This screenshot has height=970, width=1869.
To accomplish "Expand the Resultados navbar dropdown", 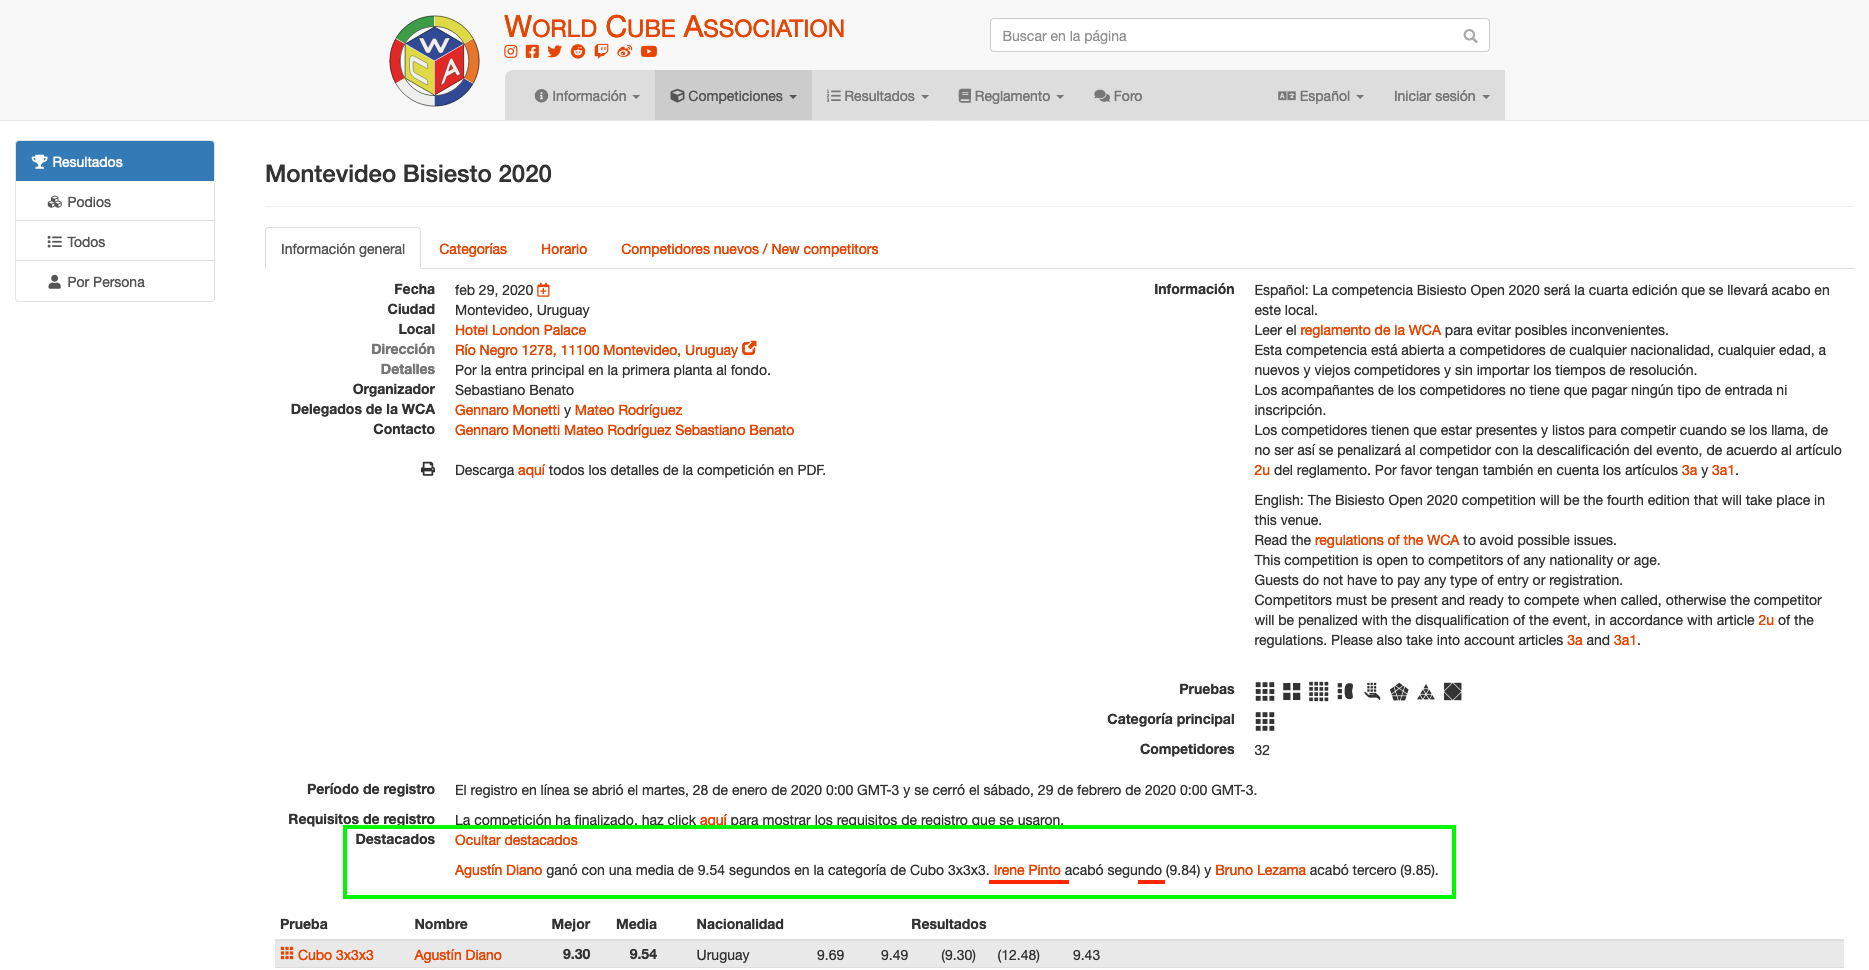I will click(877, 96).
